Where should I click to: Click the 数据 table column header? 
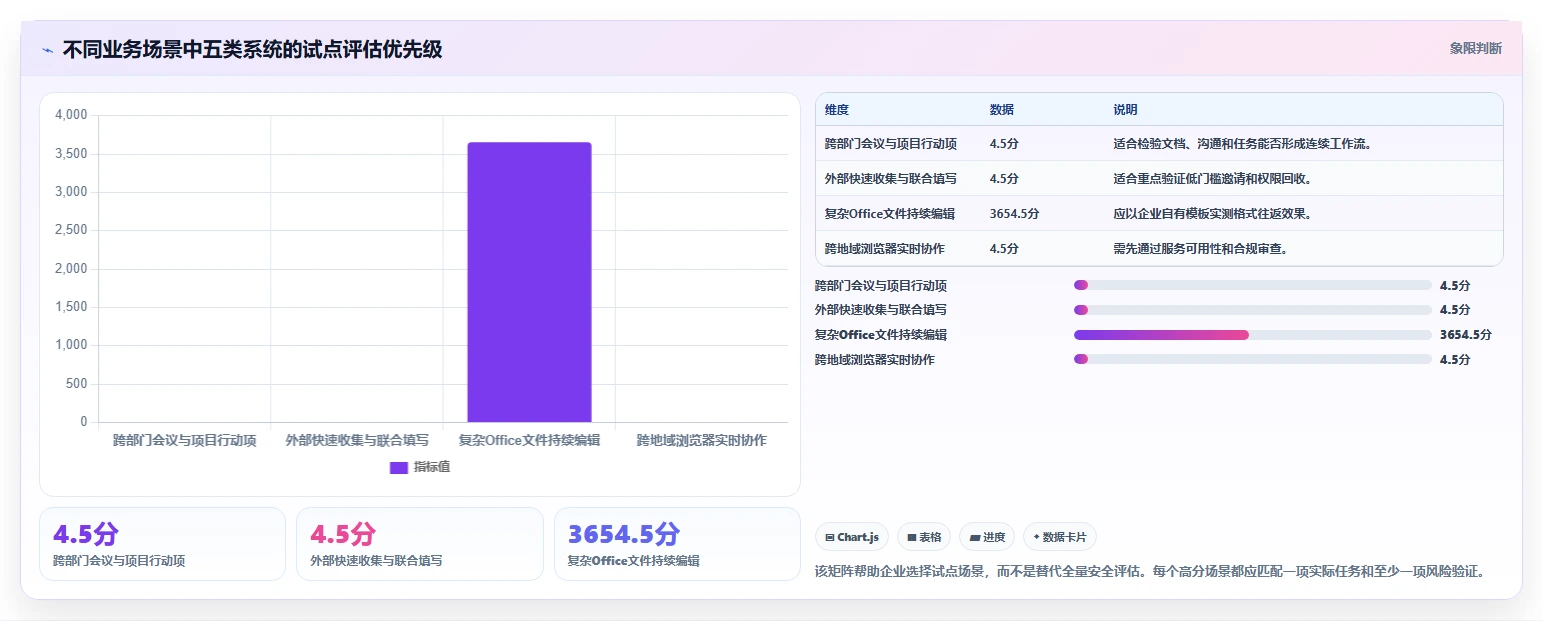click(x=1002, y=110)
